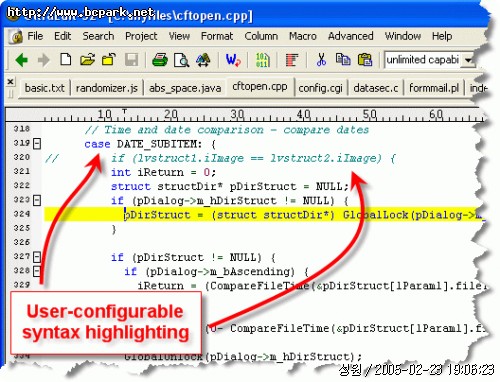Click 'DATE_SUBITEM:' on line 319
The height and width of the screenshot is (382, 500).
pos(159,144)
